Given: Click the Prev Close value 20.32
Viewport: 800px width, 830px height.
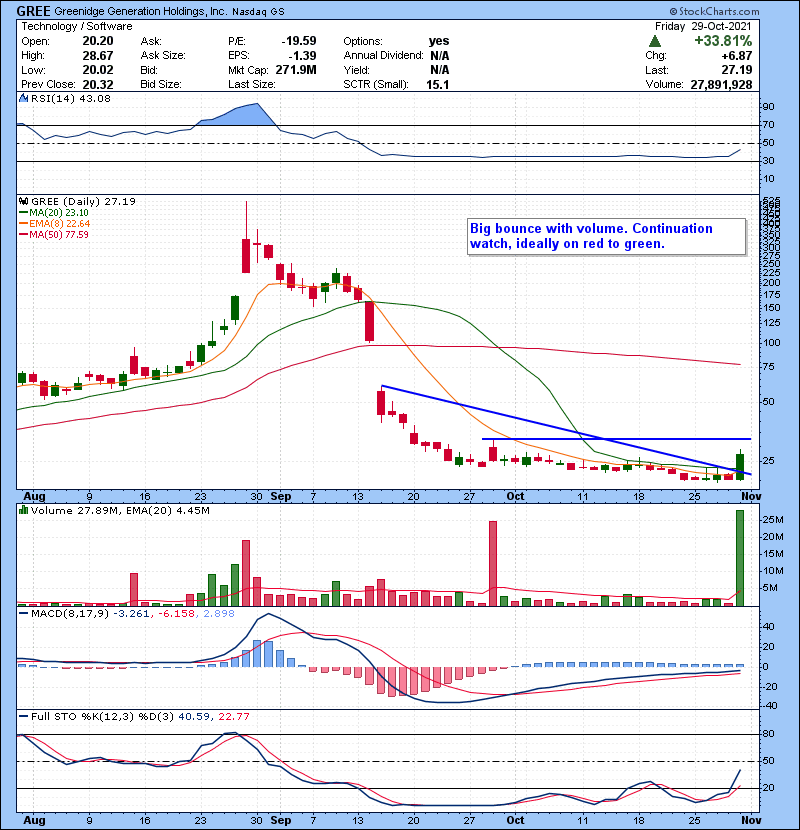Looking at the screenshot, I should pos(98,84).
